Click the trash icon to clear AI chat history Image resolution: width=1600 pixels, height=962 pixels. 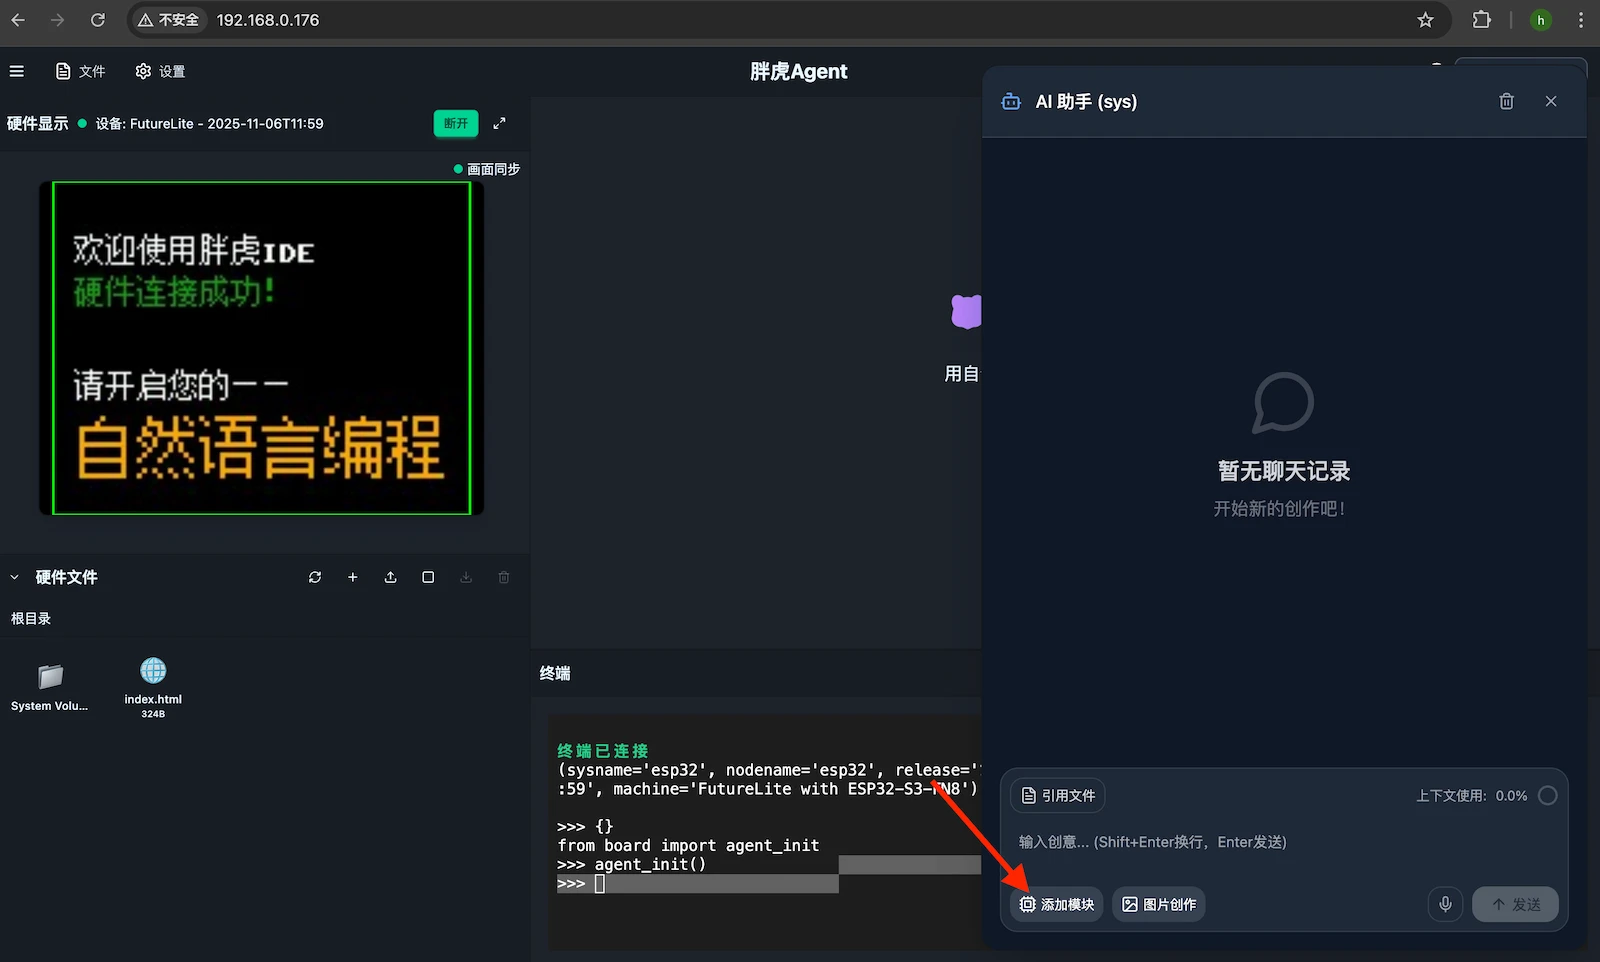(1506, 101)
